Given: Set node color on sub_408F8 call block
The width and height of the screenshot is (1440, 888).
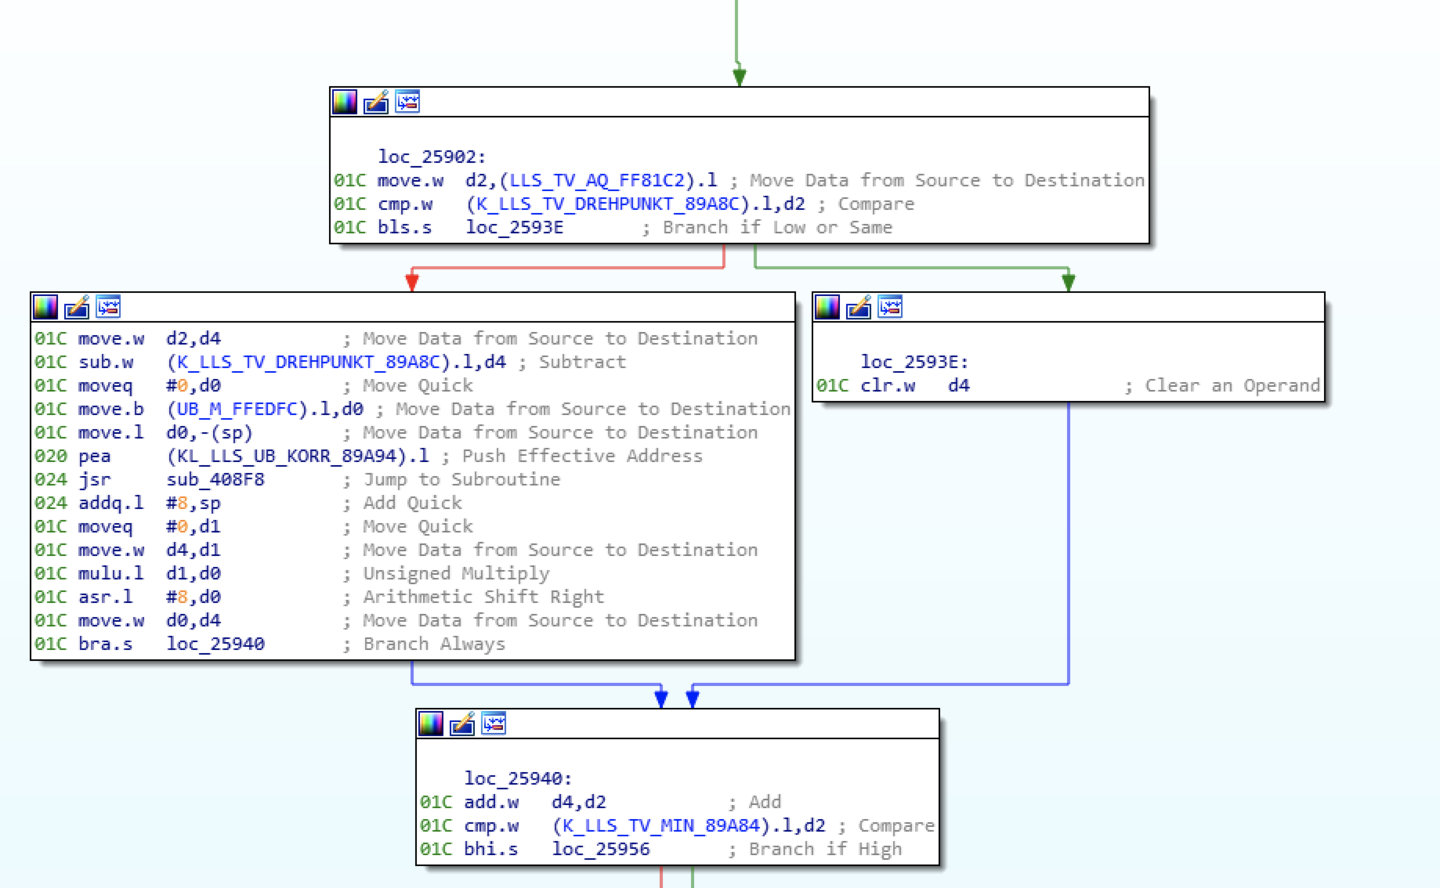Looking at the screenshot, I should [x=45, y=307].
